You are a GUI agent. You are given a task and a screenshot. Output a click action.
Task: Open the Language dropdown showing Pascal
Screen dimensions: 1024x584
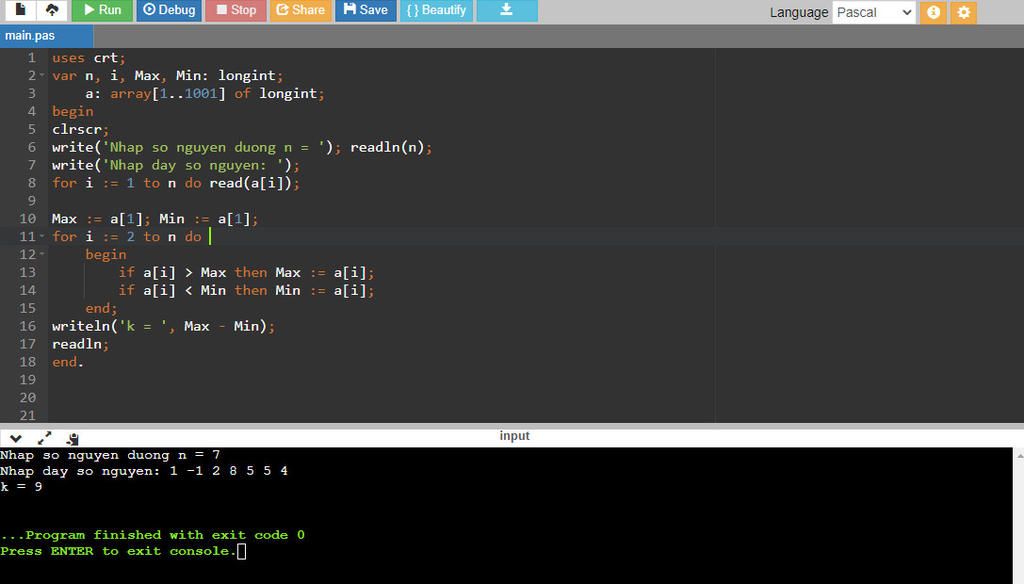click(x=873, y=12)
